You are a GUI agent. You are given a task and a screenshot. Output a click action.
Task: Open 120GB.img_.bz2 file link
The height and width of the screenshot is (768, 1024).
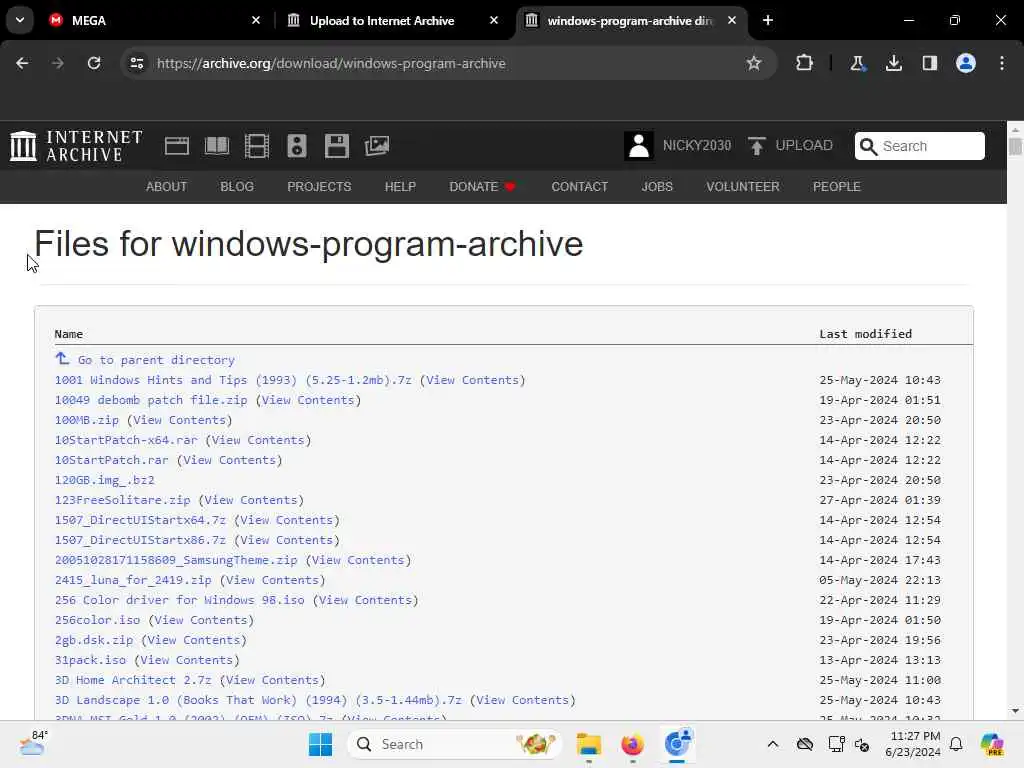(104, 480)
